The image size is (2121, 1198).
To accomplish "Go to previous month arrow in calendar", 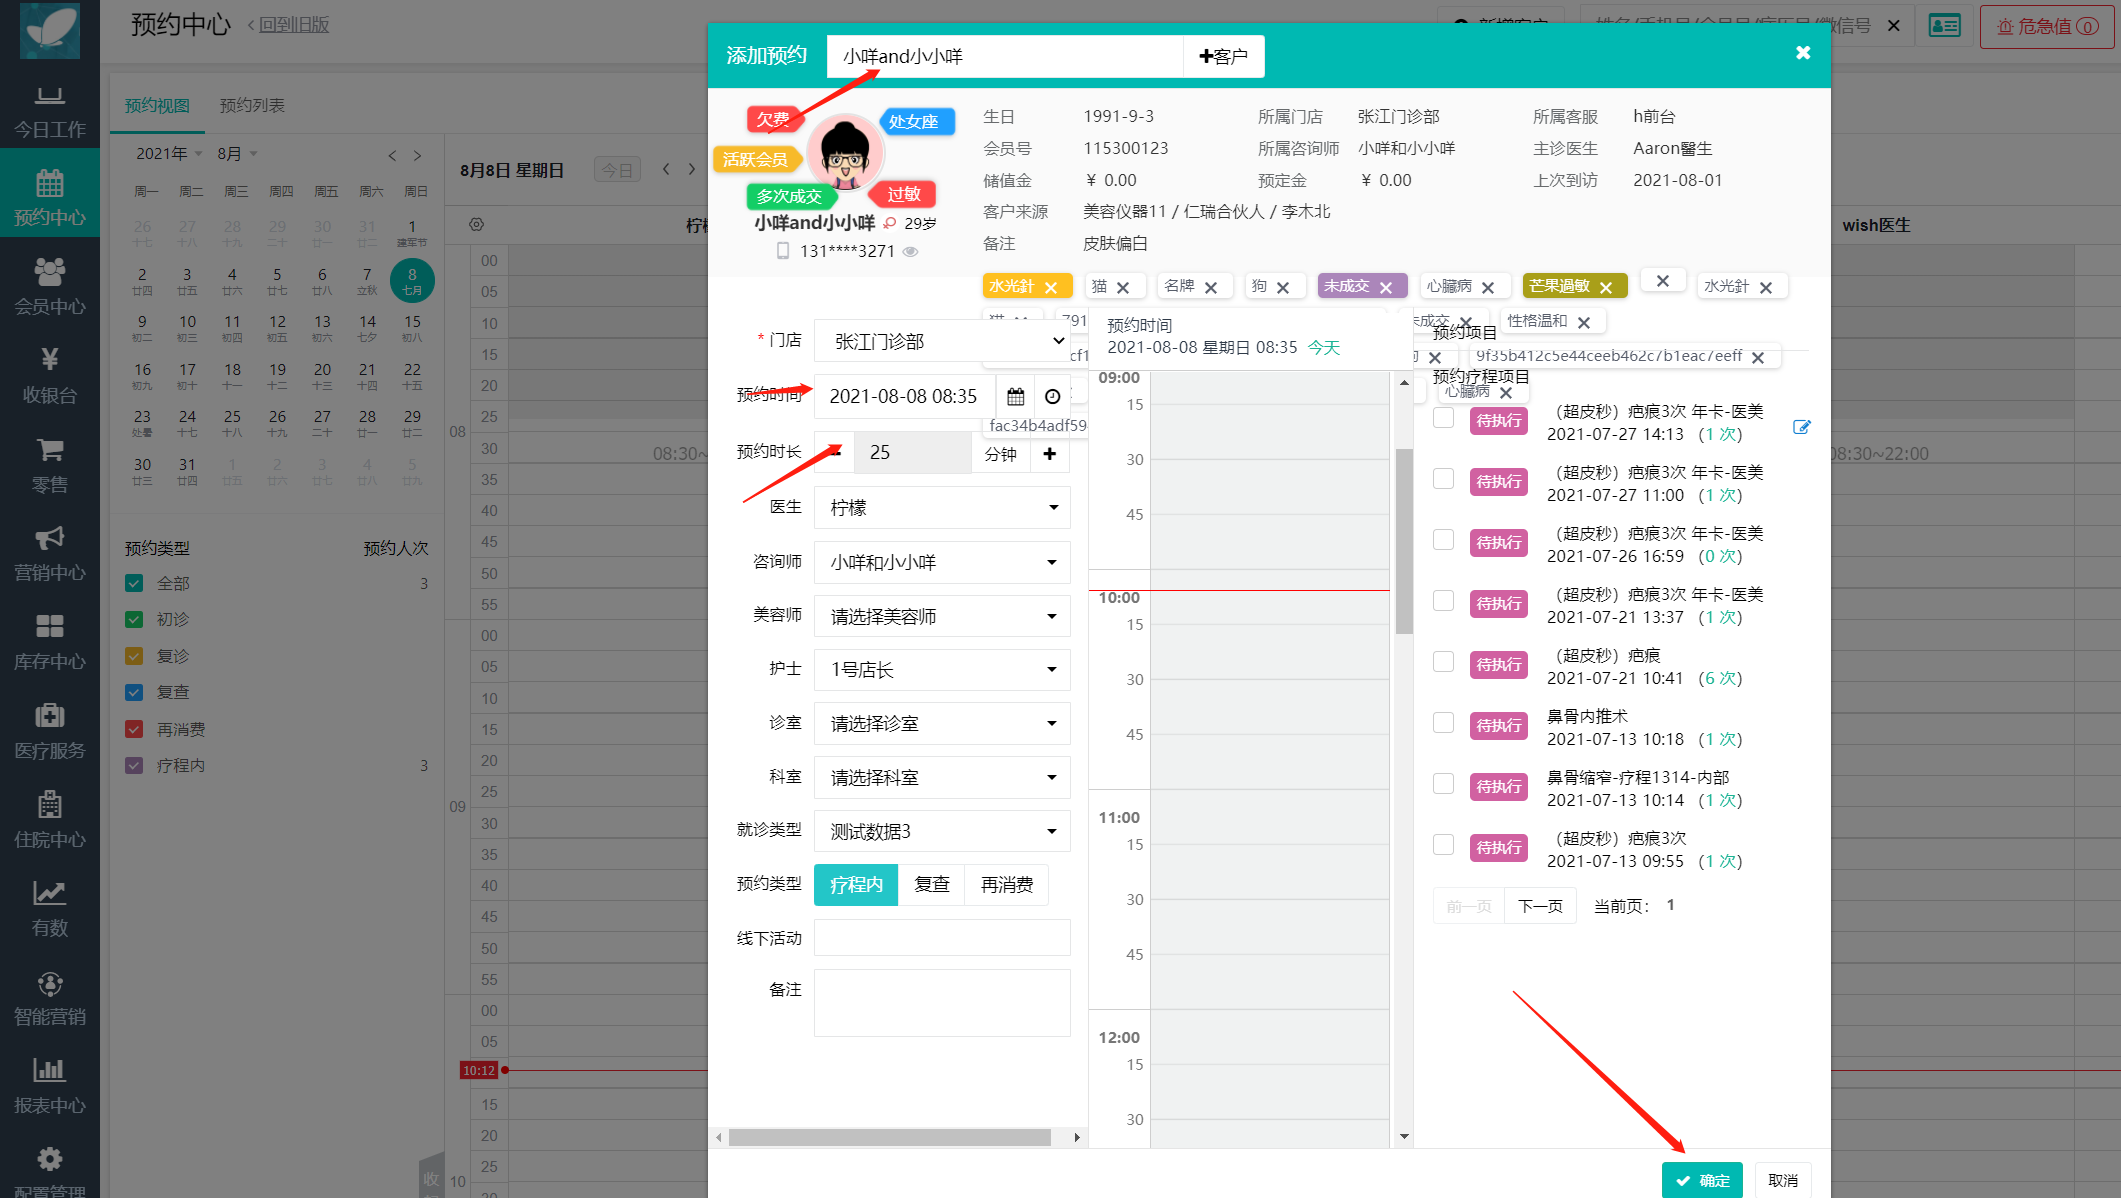I will tap(392, 155).
